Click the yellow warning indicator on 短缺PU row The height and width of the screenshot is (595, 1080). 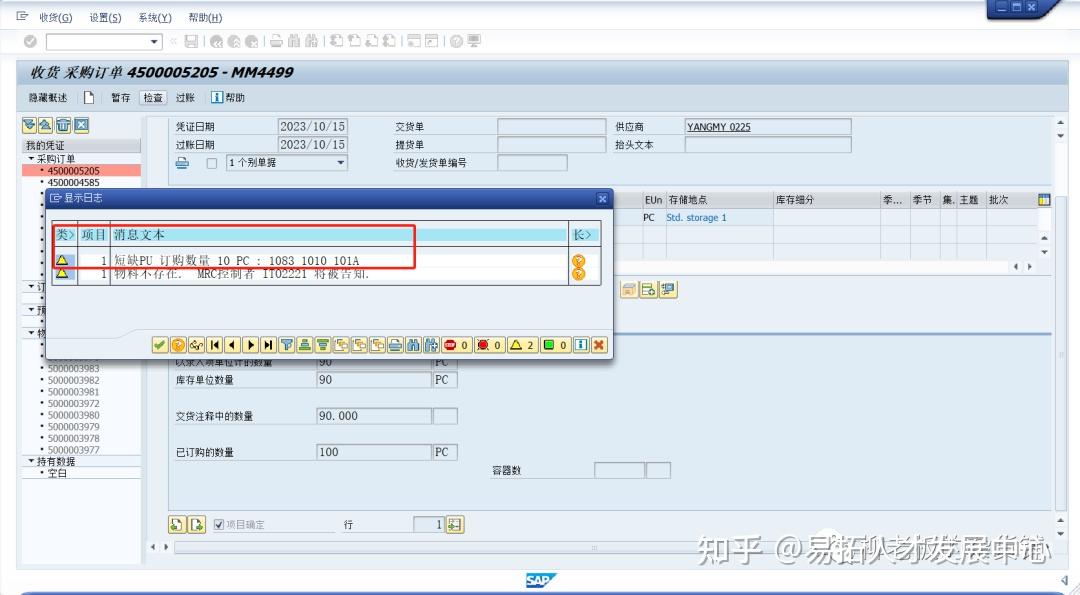[x=63, y=259]
